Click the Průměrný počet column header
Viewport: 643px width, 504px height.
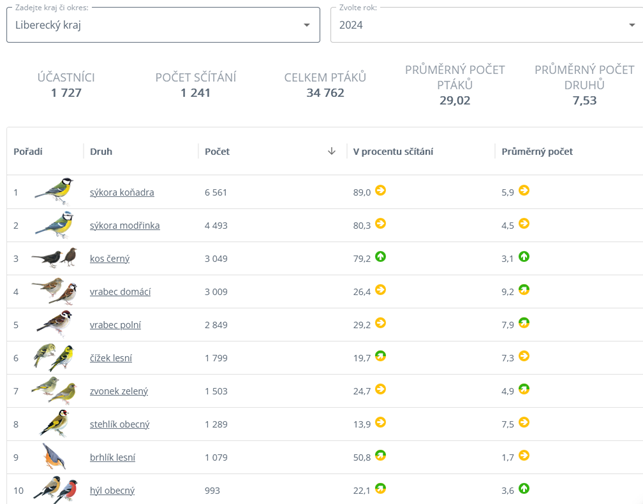537,152
